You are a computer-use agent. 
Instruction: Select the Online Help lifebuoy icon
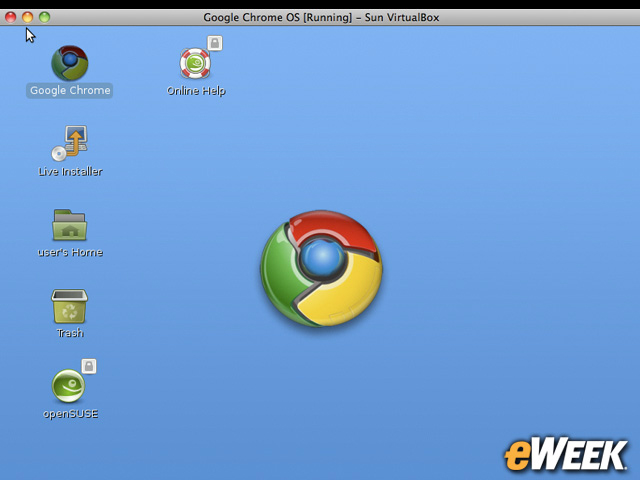(x=195, y=63)
